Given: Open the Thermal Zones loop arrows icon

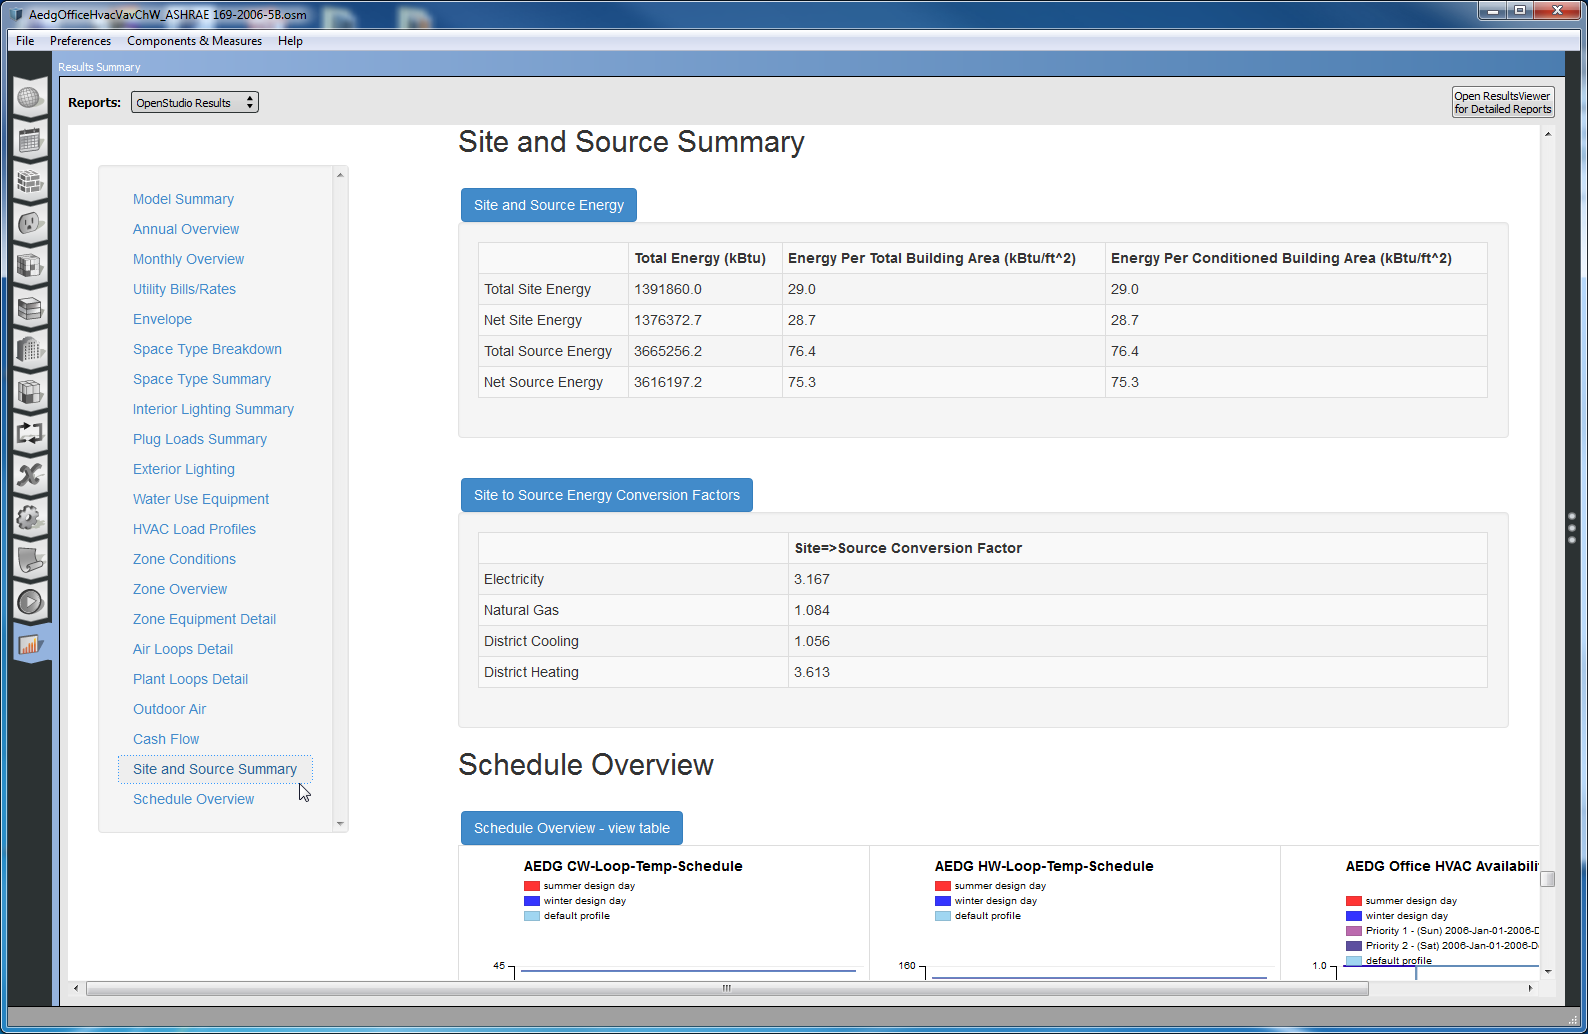Looking at the screenshot, I should point(30,434).
